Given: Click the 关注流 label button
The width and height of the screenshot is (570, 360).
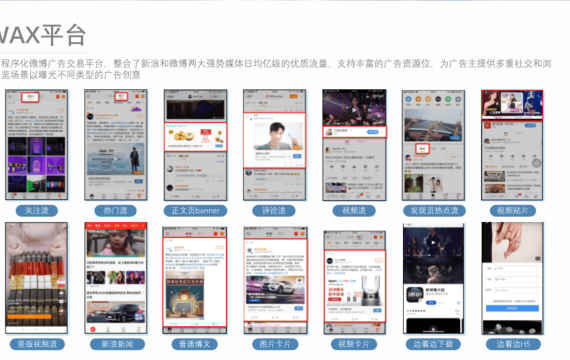Looking at the screenshot, I should click(37, 211).
